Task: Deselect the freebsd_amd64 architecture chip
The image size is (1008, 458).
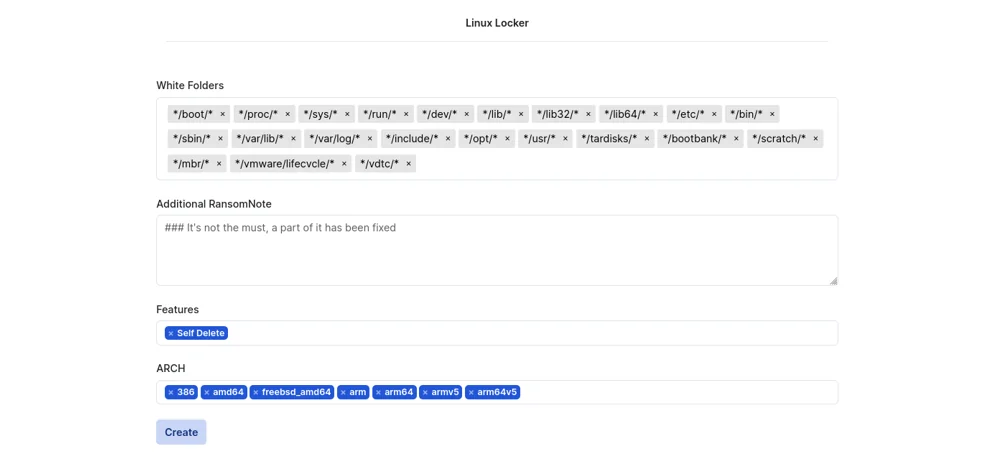Action: click(x=255, y=392)
